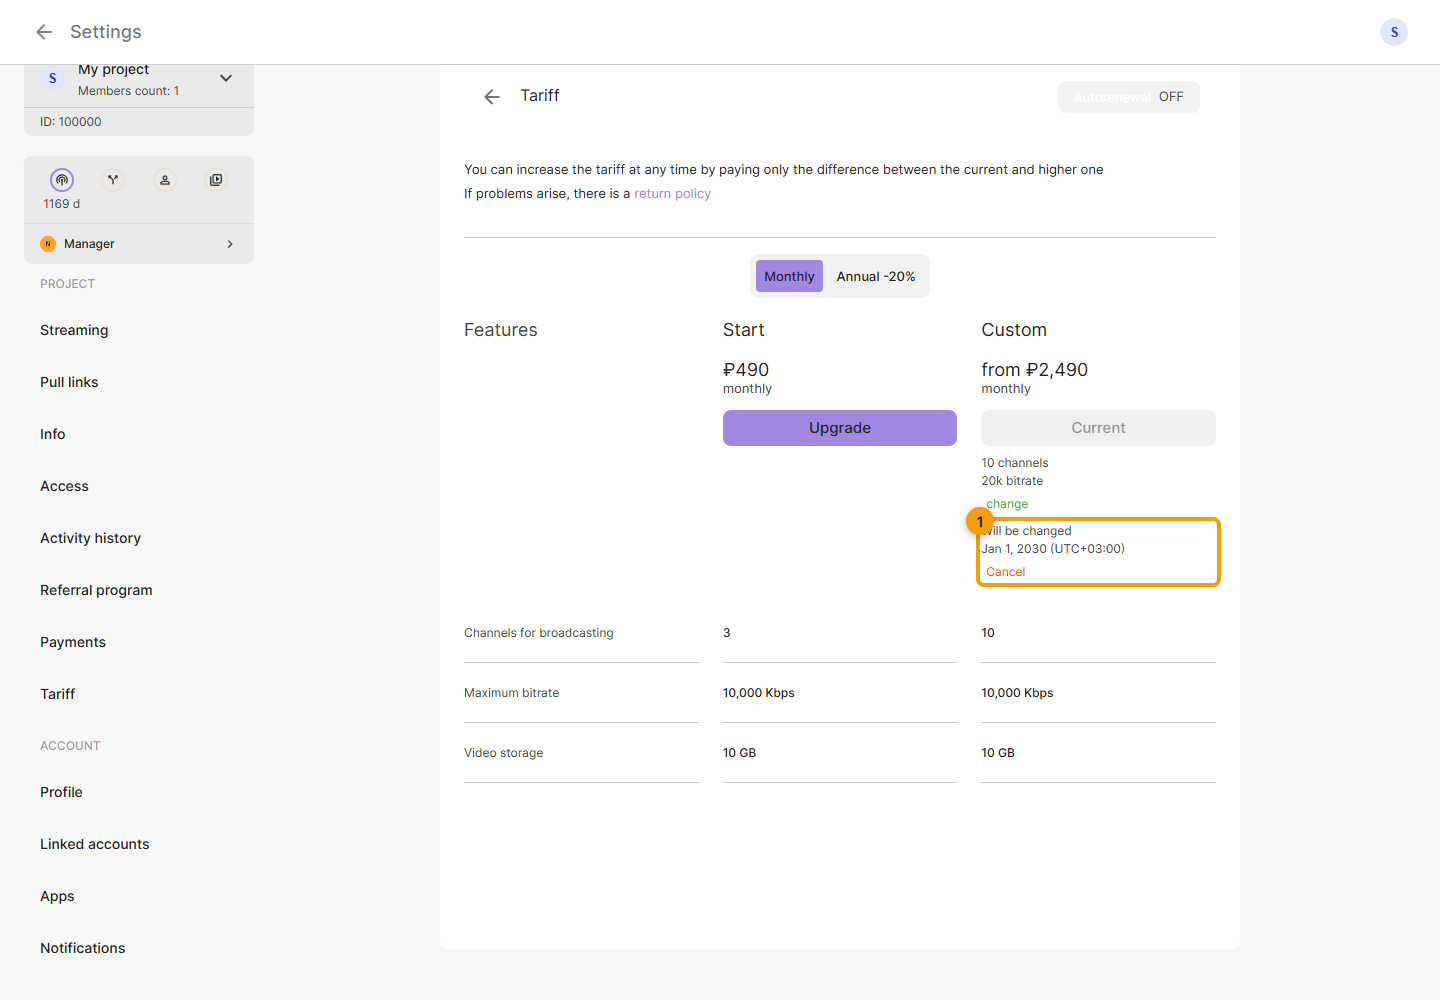Viewport: 1440px width, 1000px height.
Task: Select the broadcast streaming icon
Action: coord(62,180)
